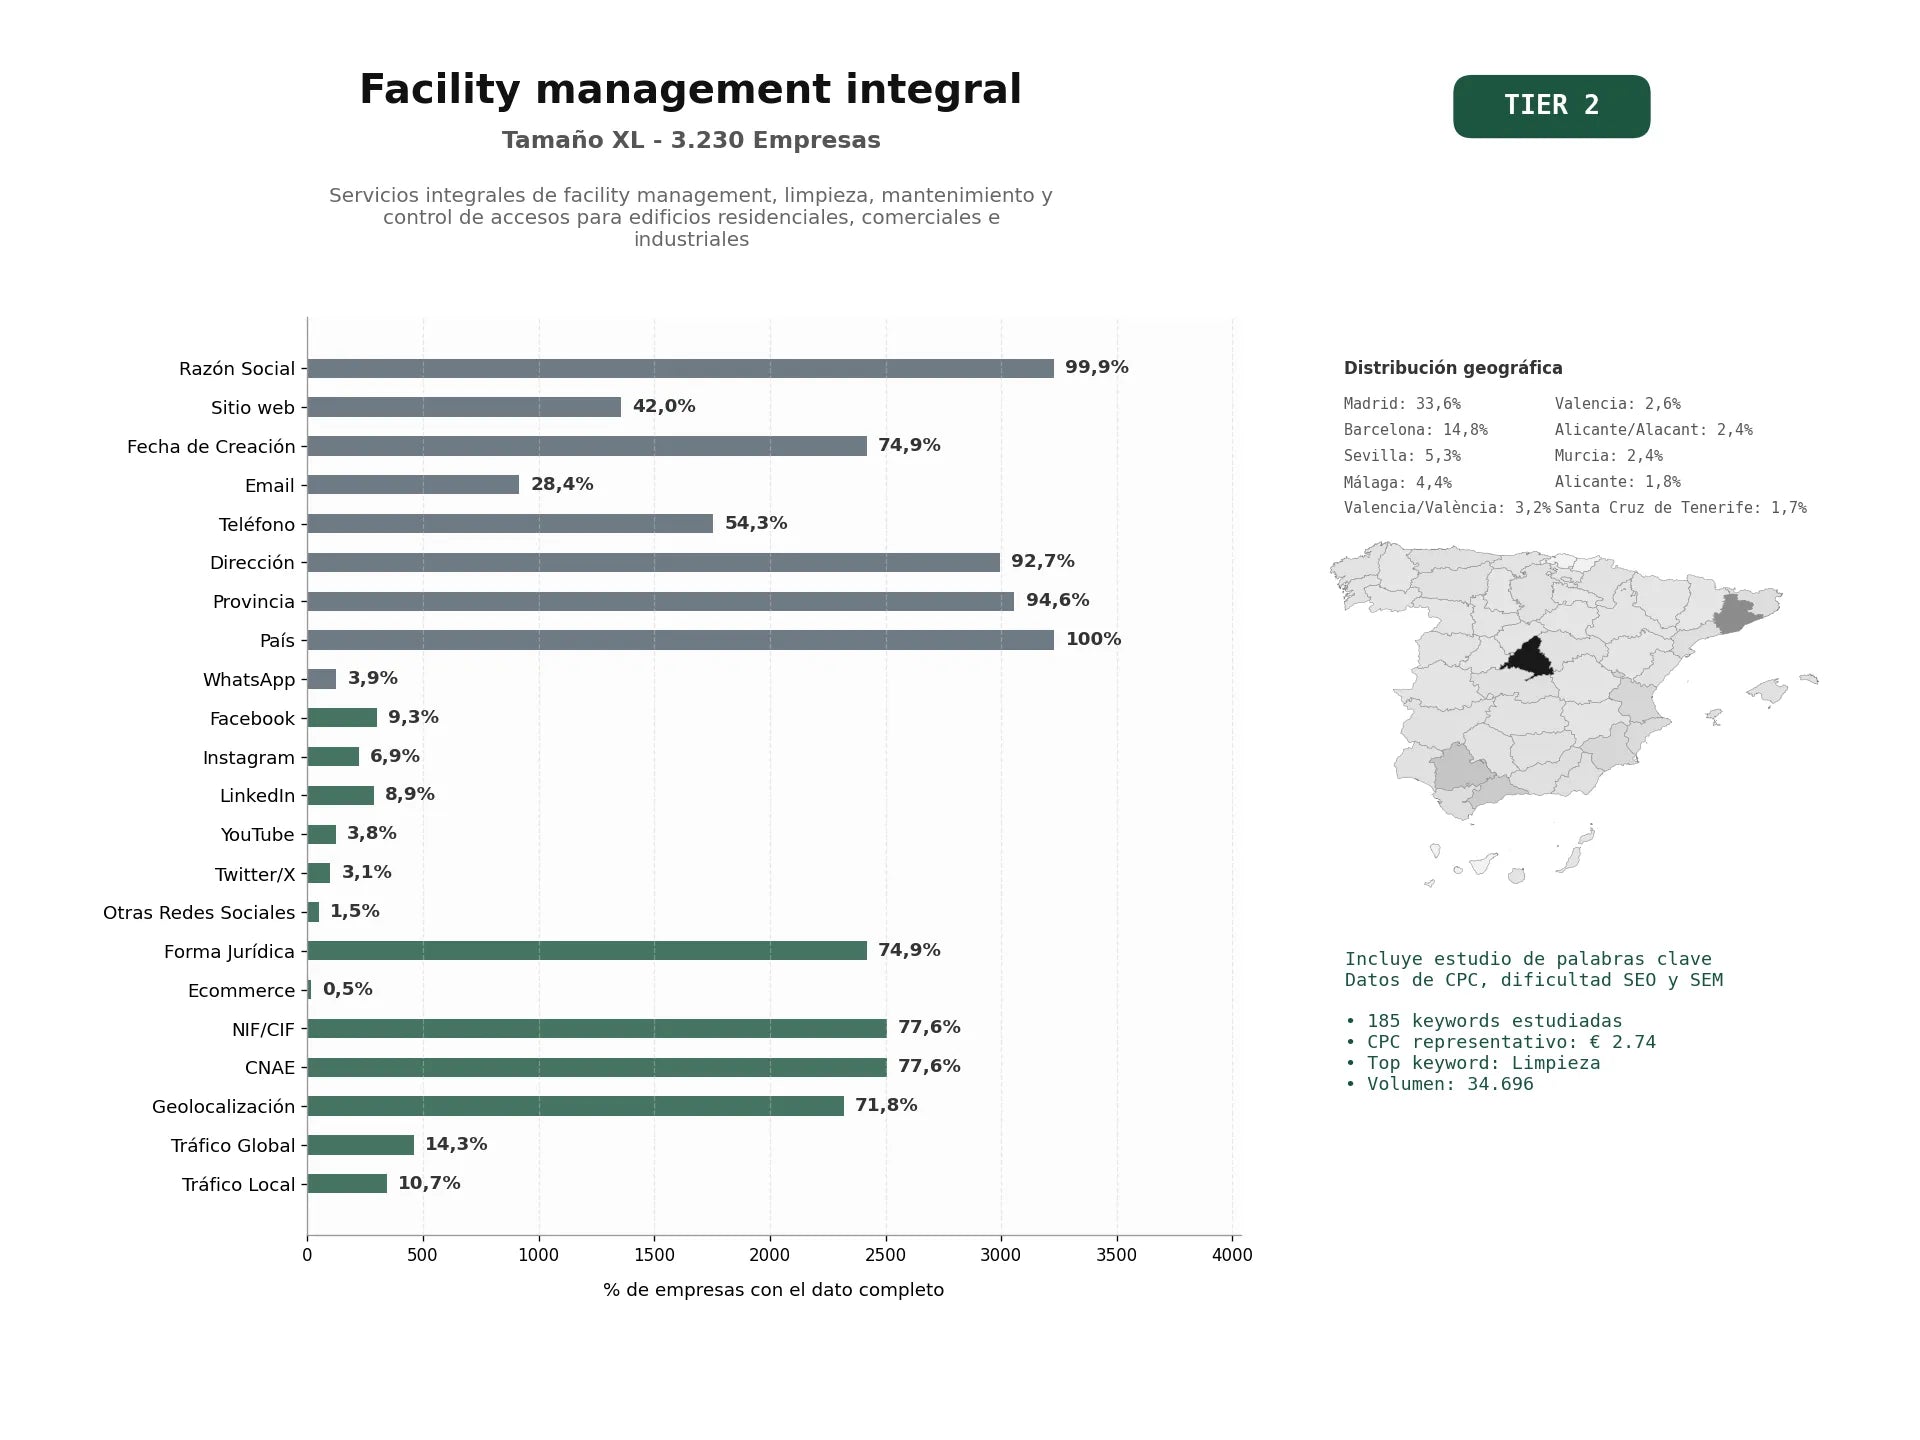Click the WhatsApp label

249,680
